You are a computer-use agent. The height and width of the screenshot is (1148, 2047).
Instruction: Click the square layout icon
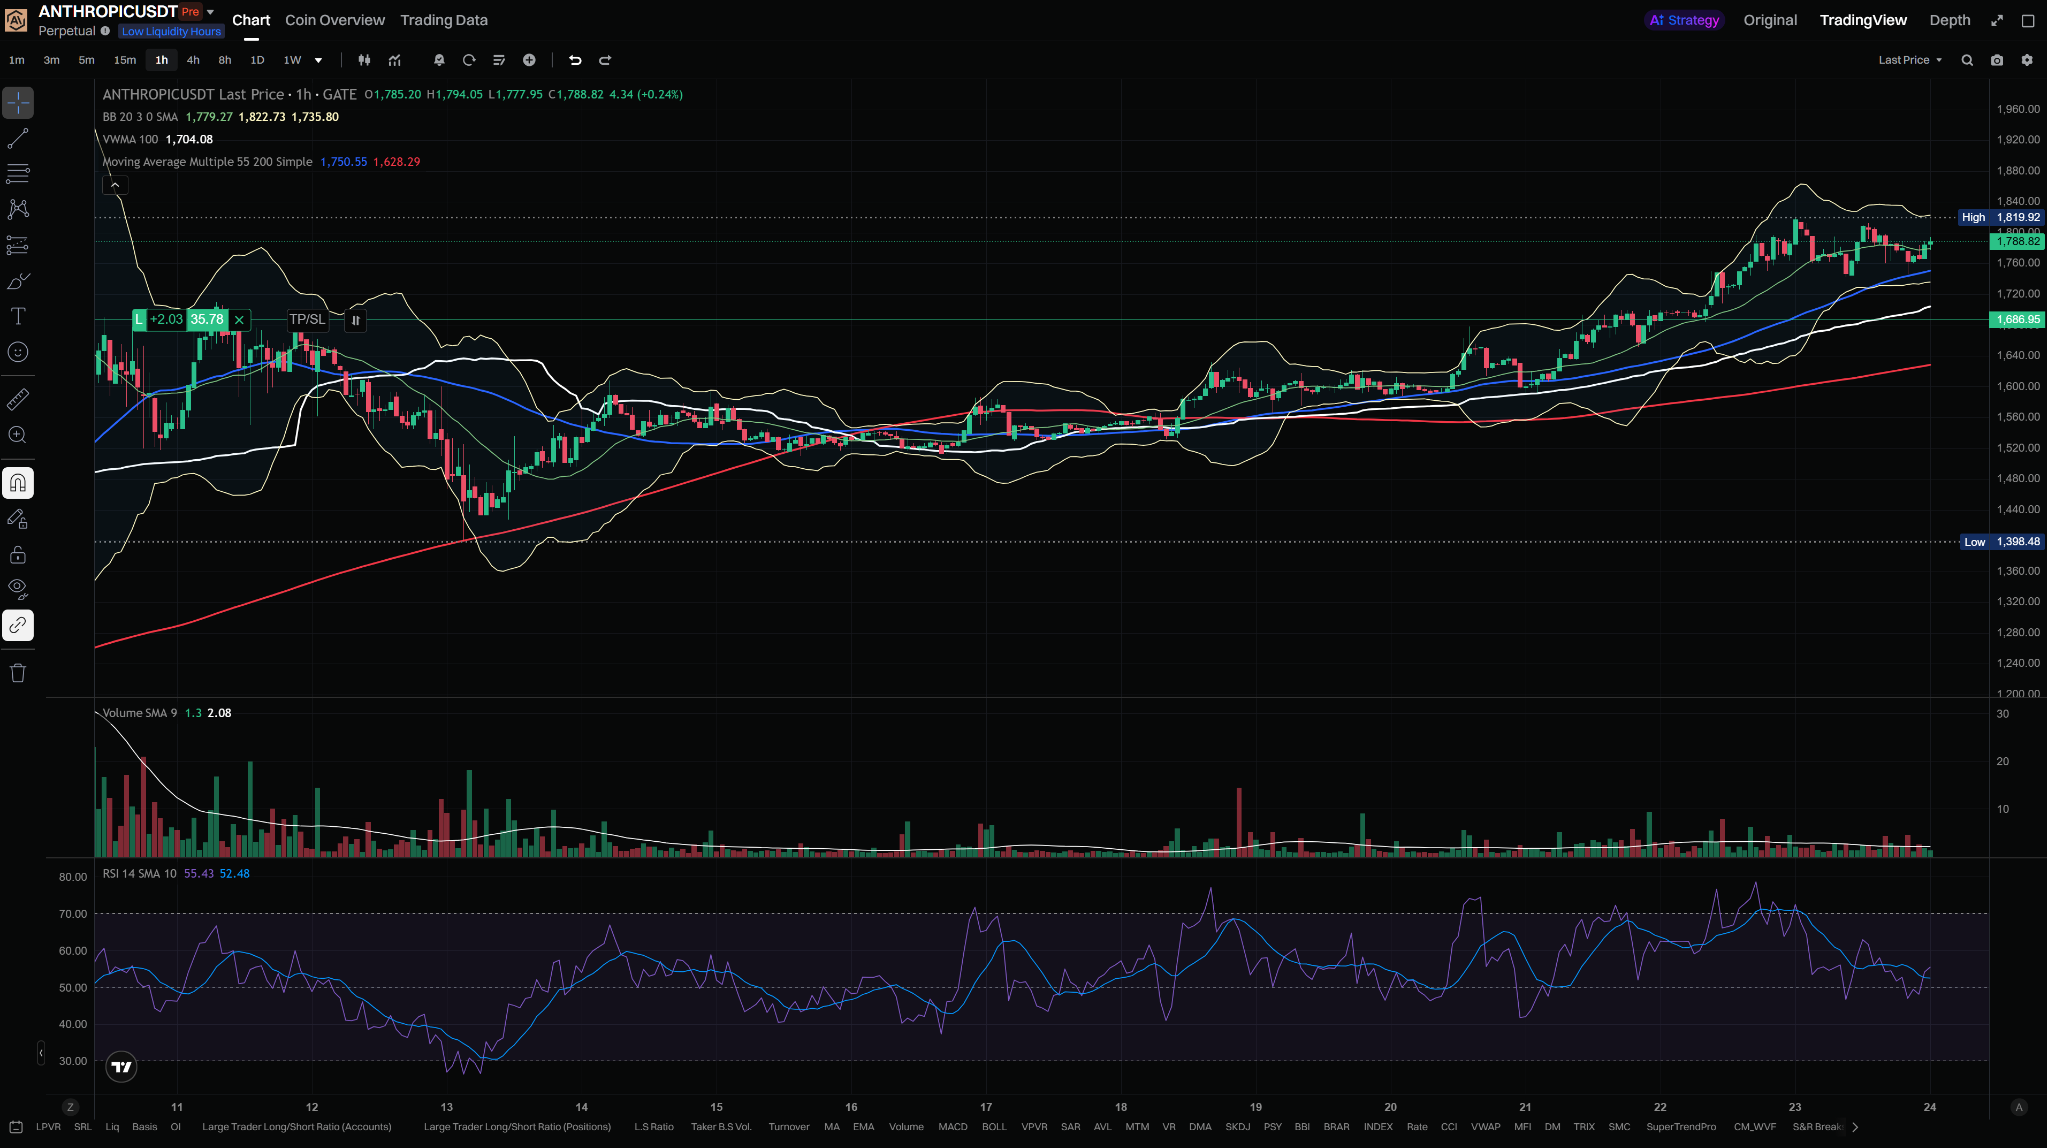[2028, 20]
